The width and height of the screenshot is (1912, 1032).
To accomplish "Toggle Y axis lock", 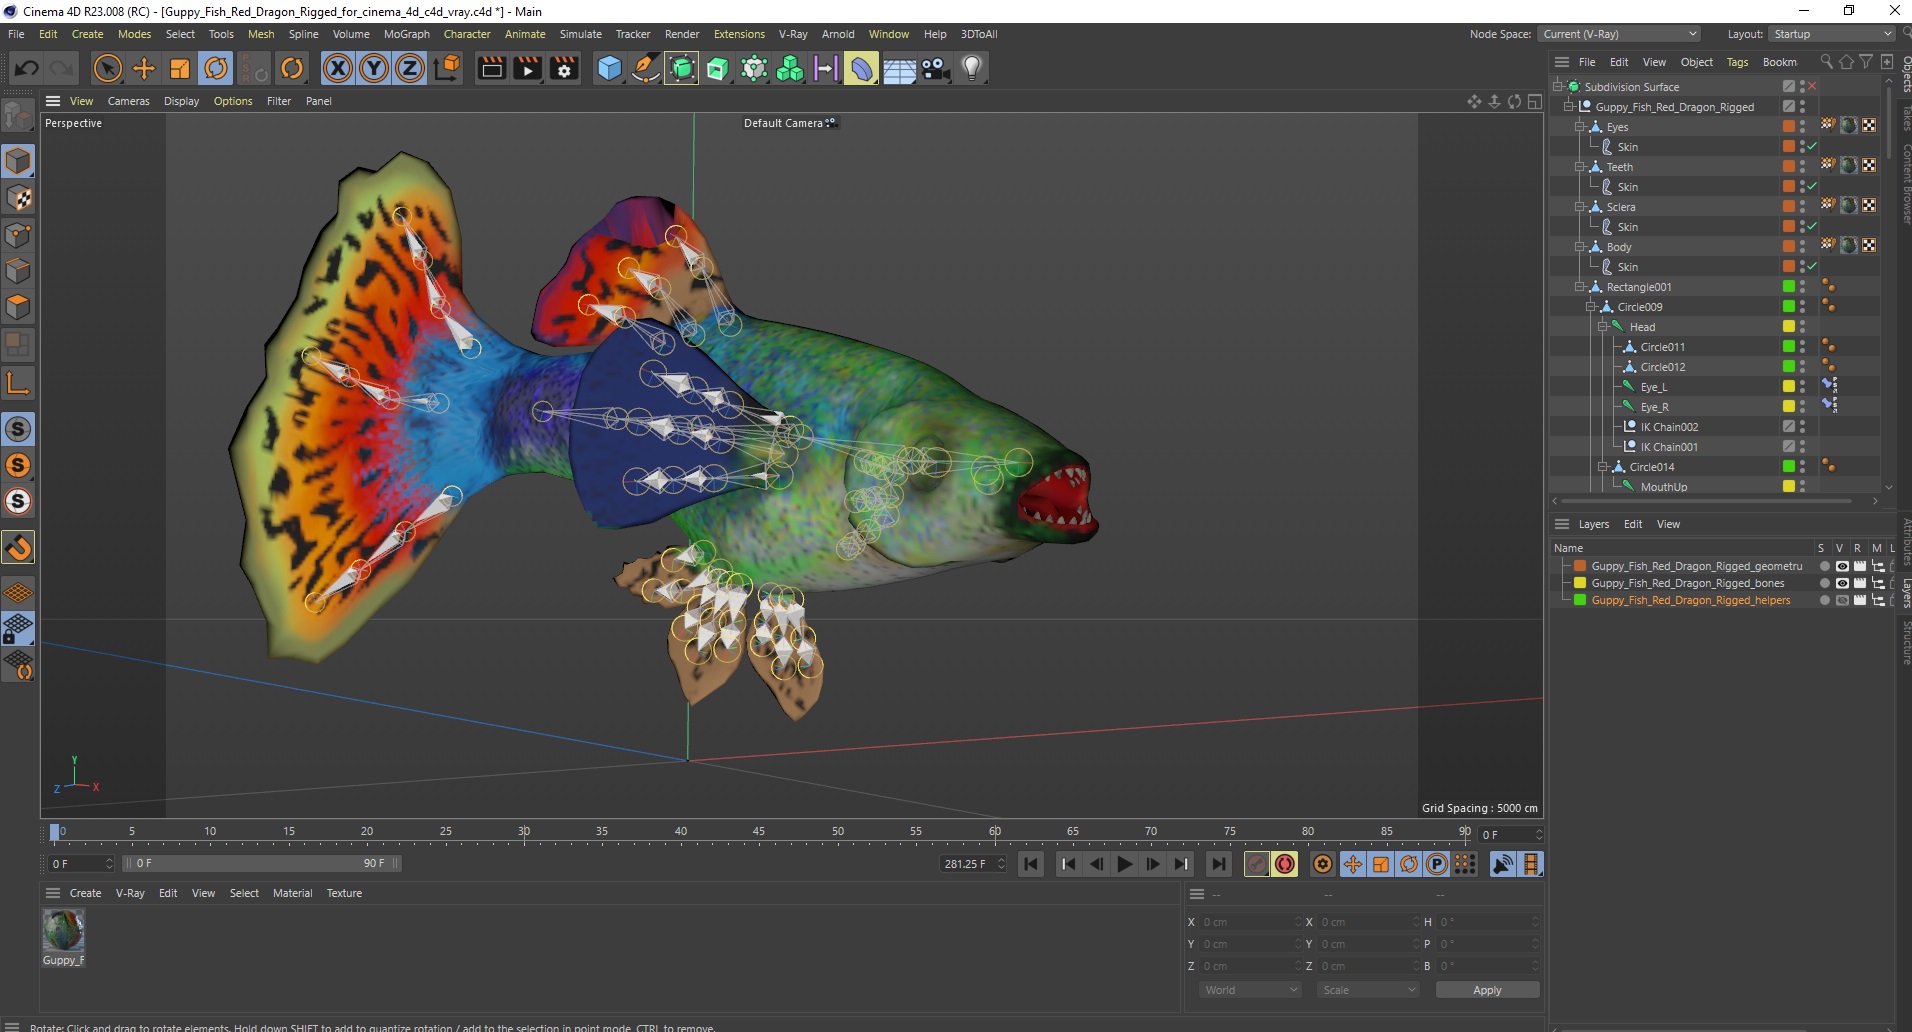I will 374,68.
